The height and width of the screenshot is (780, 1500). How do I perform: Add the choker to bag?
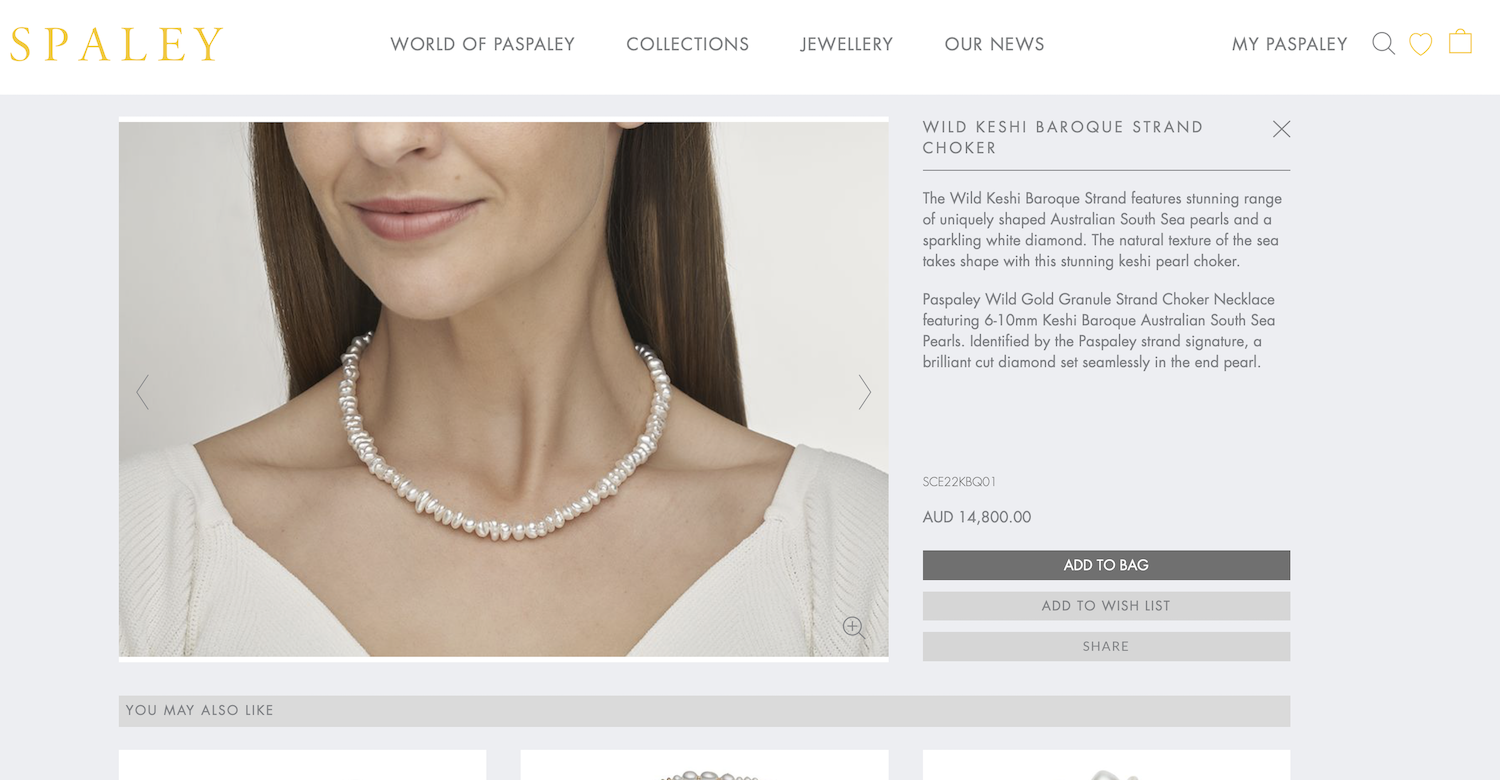1106,565
